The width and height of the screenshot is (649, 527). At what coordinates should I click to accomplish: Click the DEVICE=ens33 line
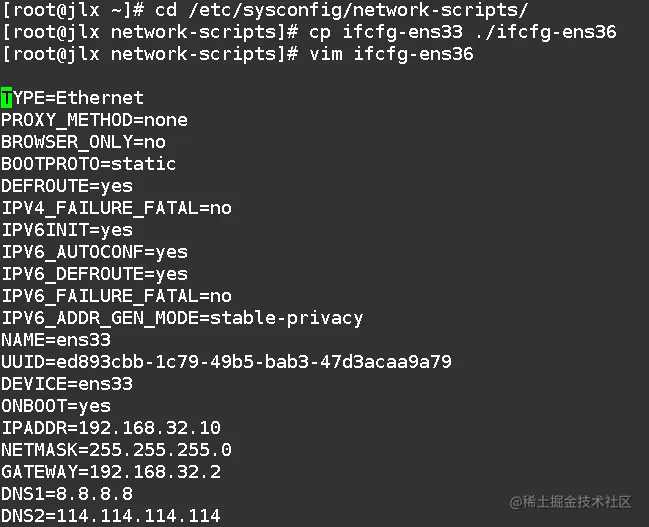[x=66, y=384]
